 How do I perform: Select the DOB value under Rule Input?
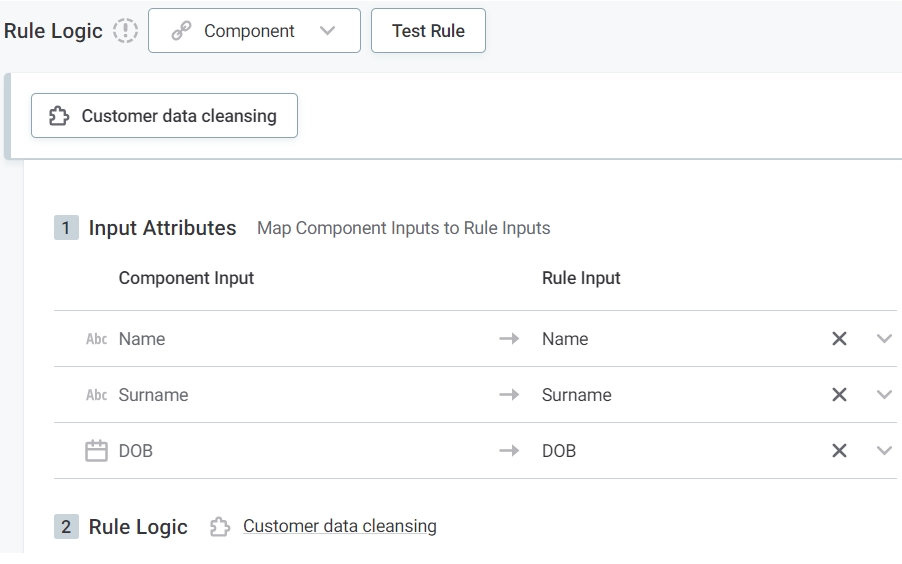(x=559, y=451)
